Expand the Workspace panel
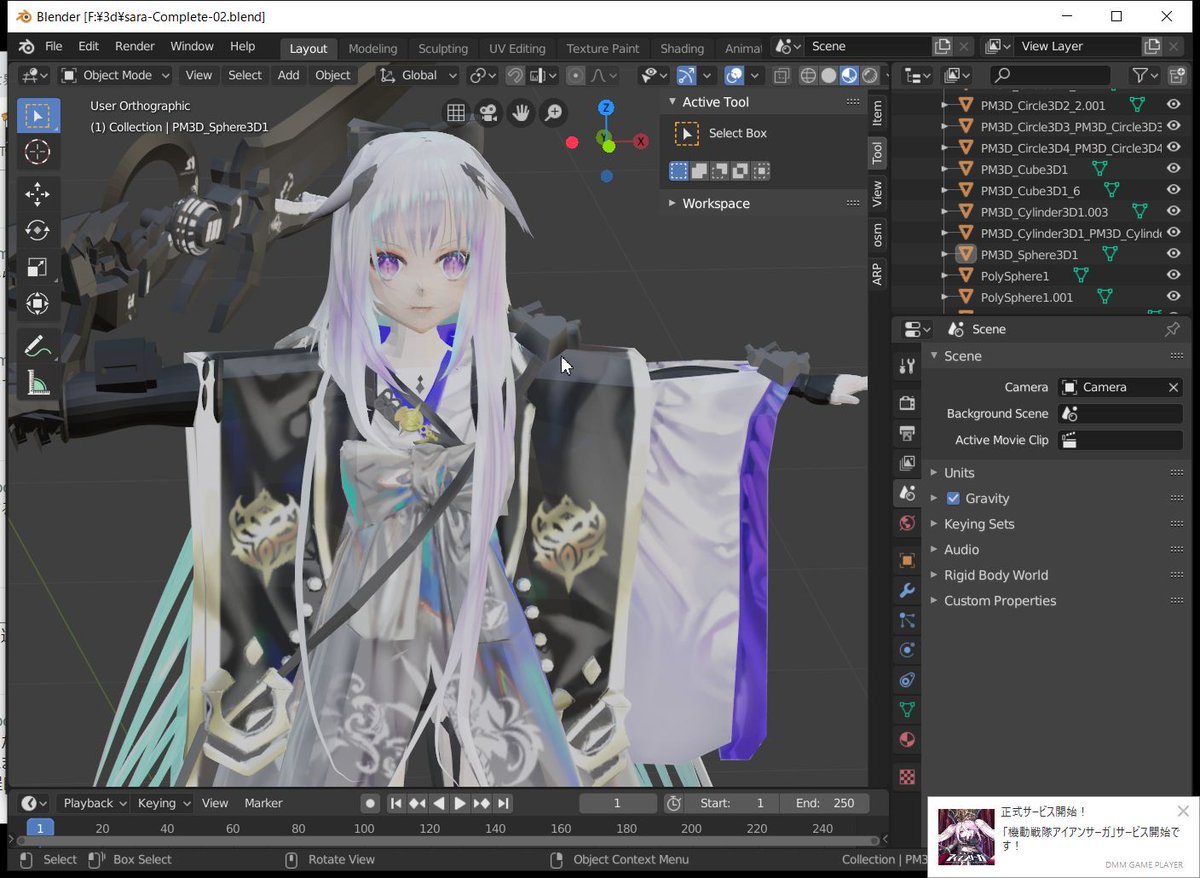1200x878 pixels. pos(716,203)
